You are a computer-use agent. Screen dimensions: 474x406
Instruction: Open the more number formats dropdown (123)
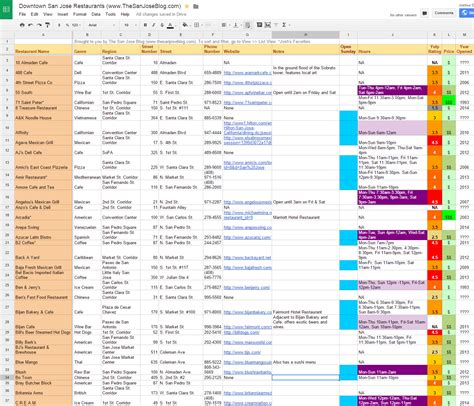[76, 25]
